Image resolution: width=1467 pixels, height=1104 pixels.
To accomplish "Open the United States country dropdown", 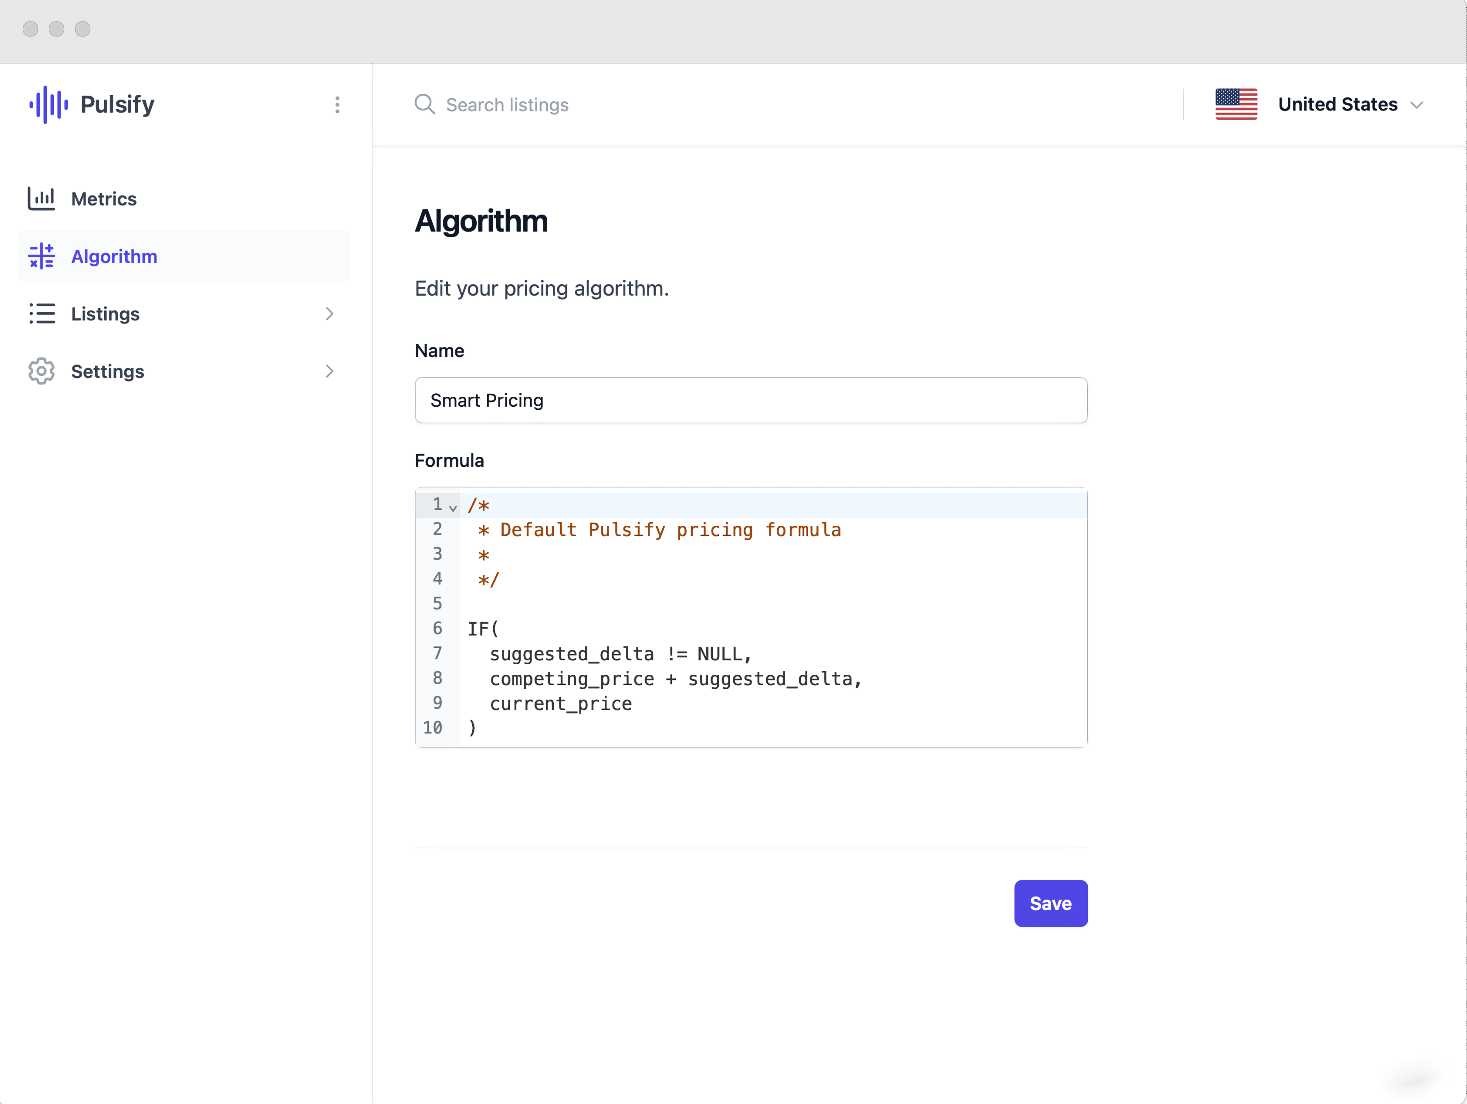I will 1320,104.
